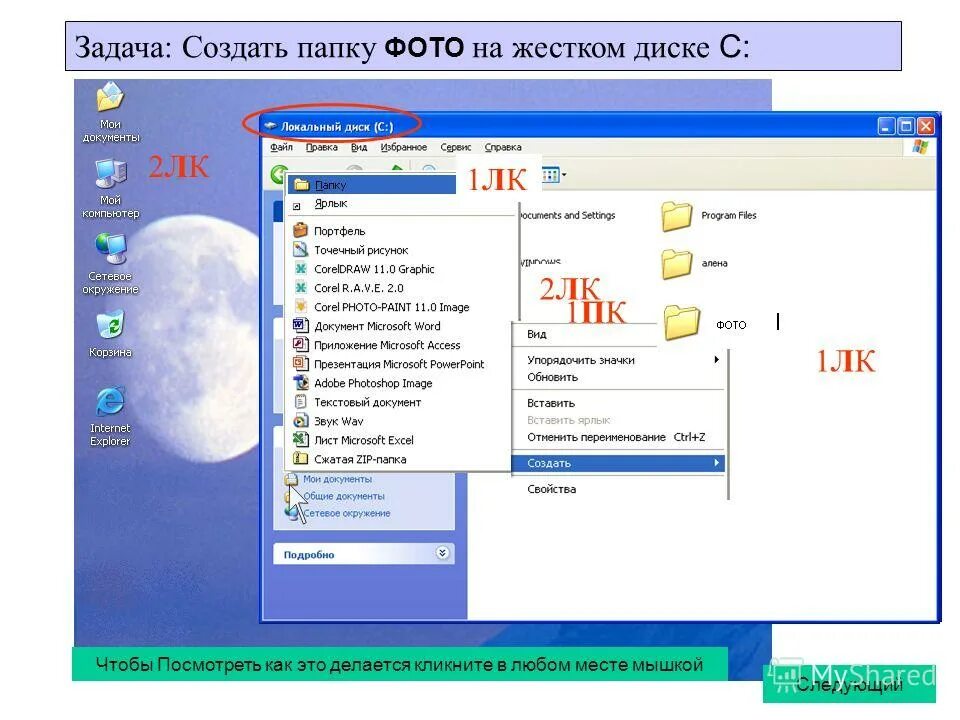Screen dimensions: 960x720
Task: Click the ФОТО folder name label
Action: (731, 325)
